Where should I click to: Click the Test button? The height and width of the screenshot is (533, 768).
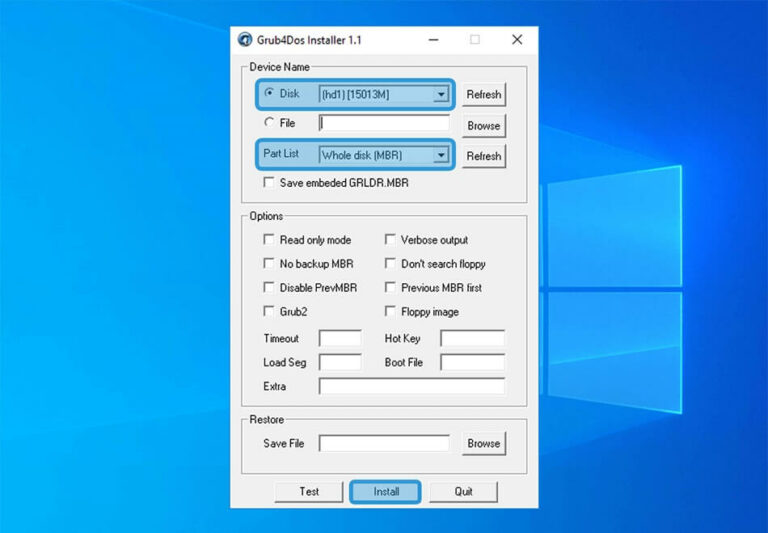[309, 491]
